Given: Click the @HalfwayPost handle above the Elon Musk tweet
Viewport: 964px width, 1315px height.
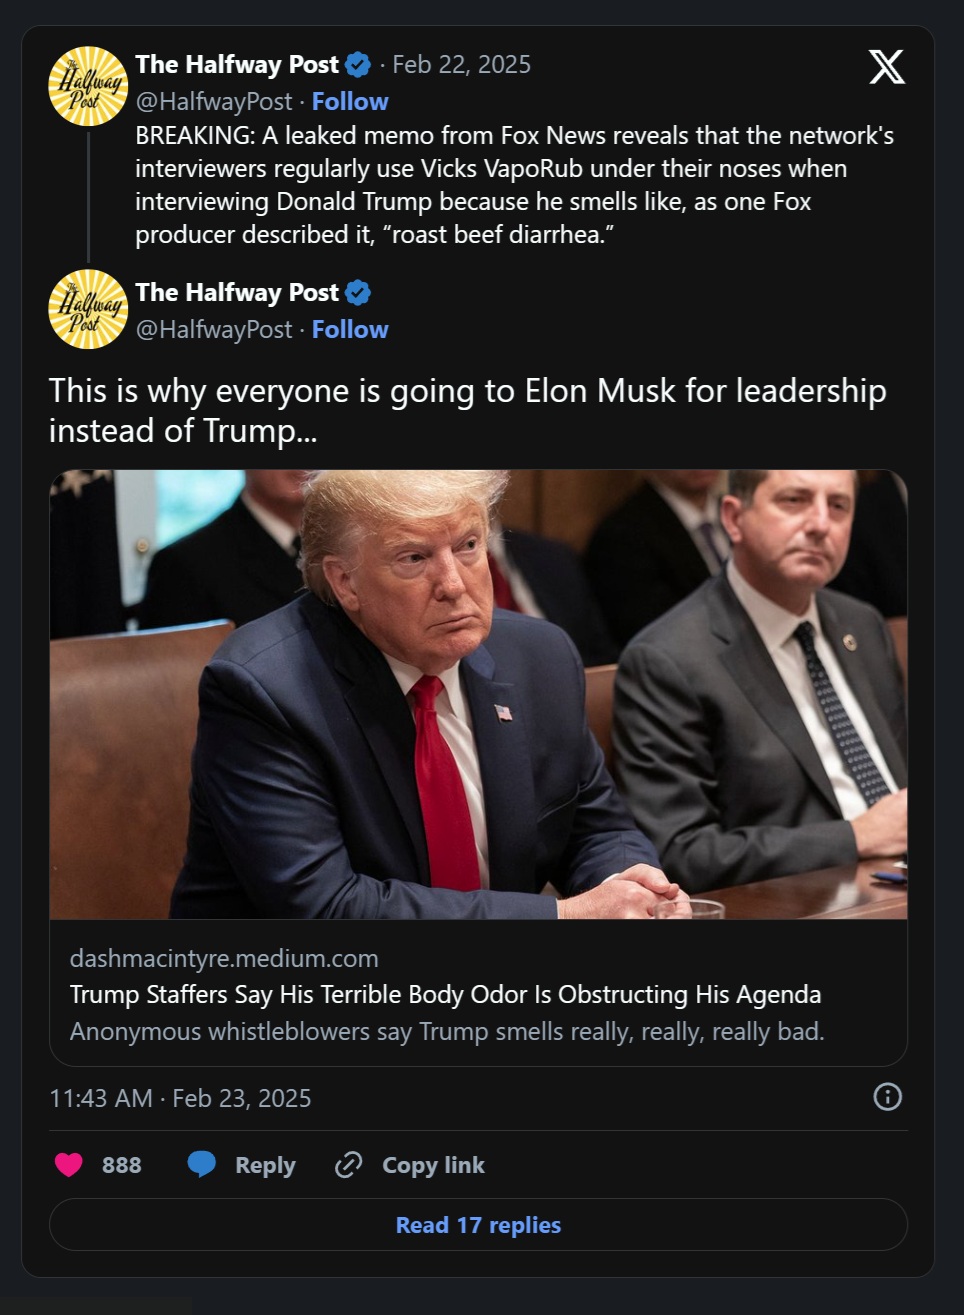Looking at the screenshot, I should 214,330.
